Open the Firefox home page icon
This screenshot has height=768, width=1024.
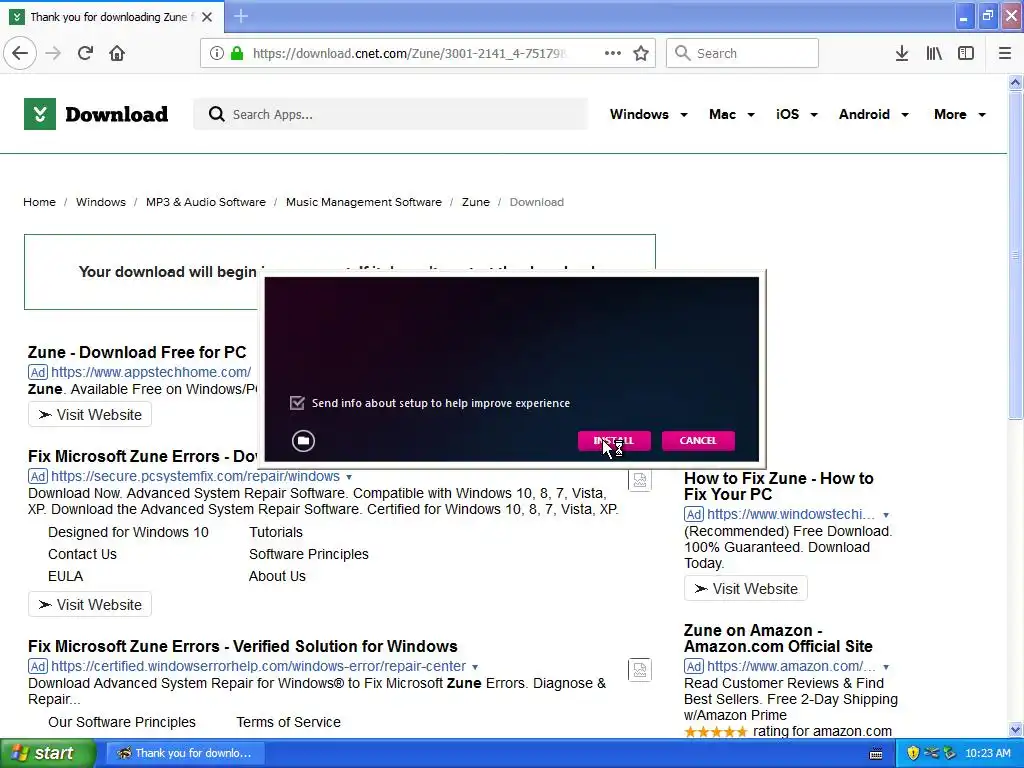[x=117, y=53]
